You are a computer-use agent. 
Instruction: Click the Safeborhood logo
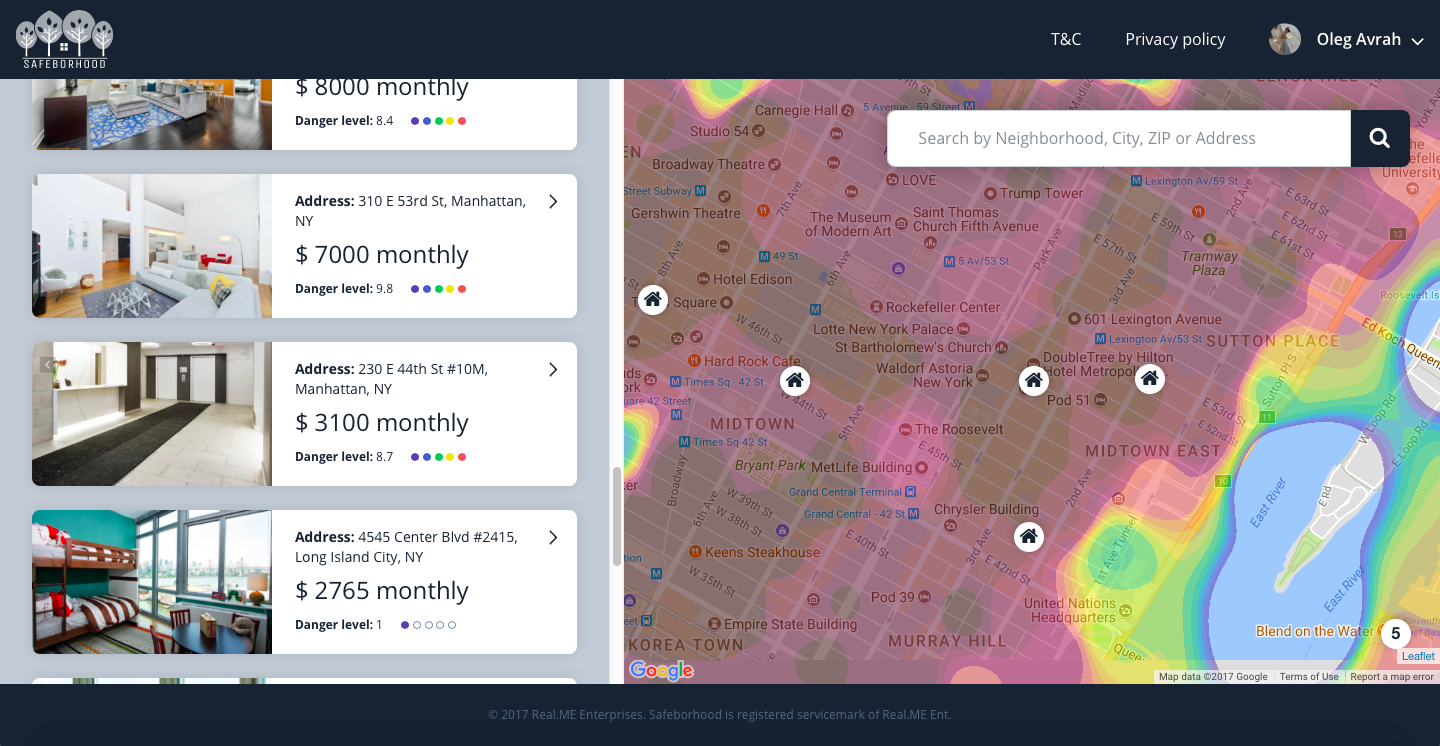(64, 39)
